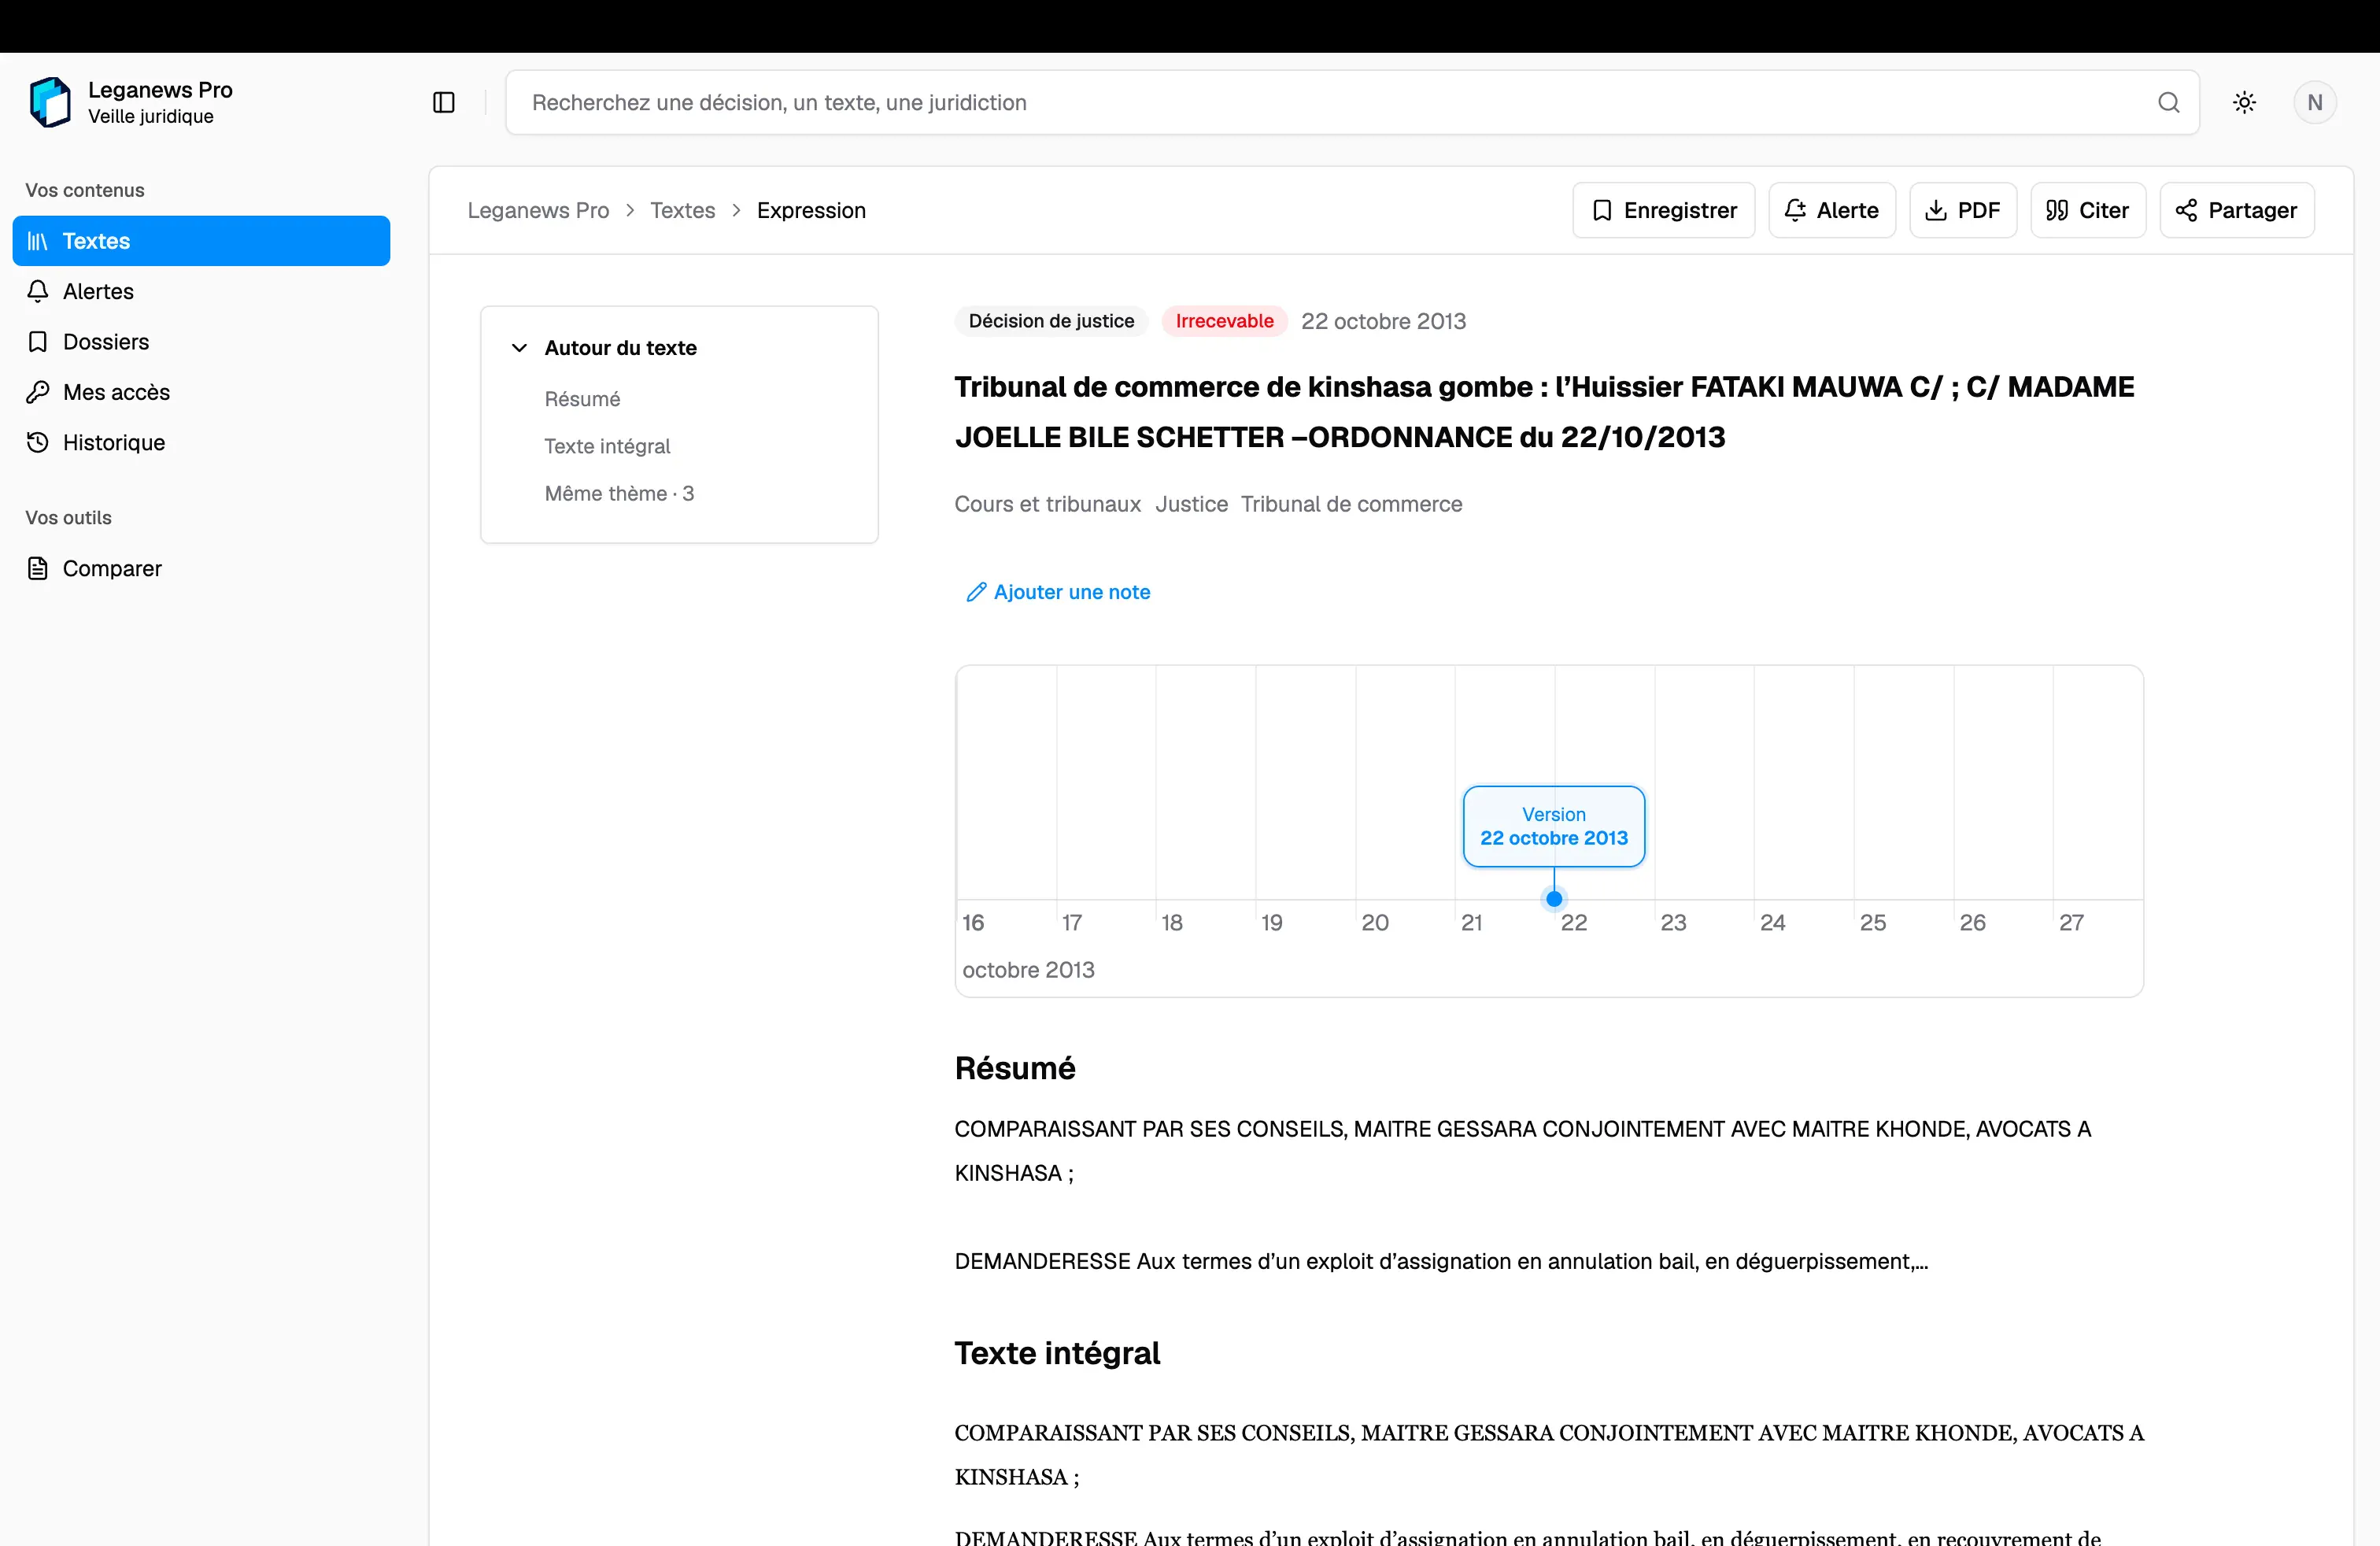Select the Version 22 octobre 2013 card
Screen dimensions: 2380x1546
[x=1553, y=826]
